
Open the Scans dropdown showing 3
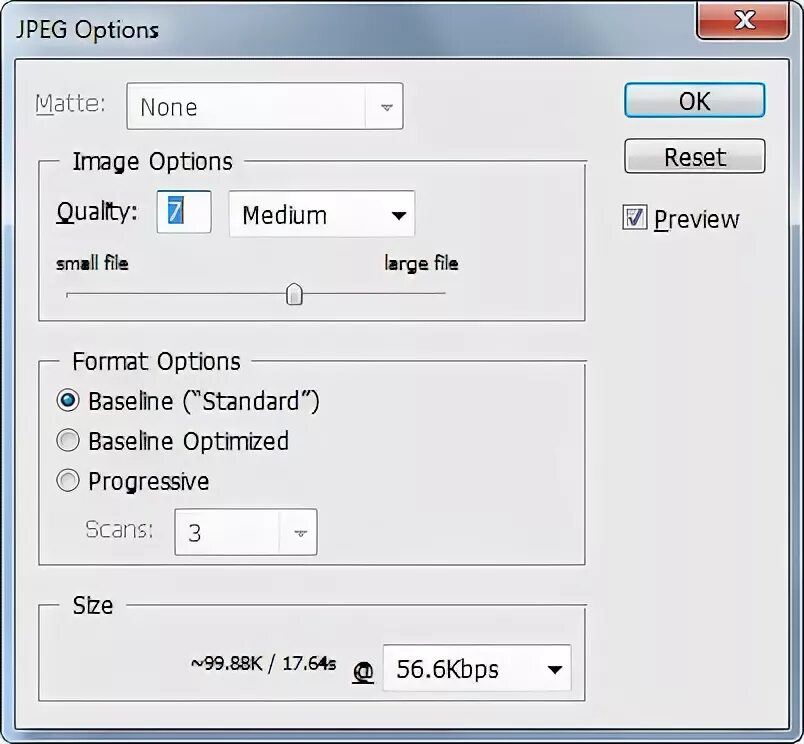pos(246,532)
